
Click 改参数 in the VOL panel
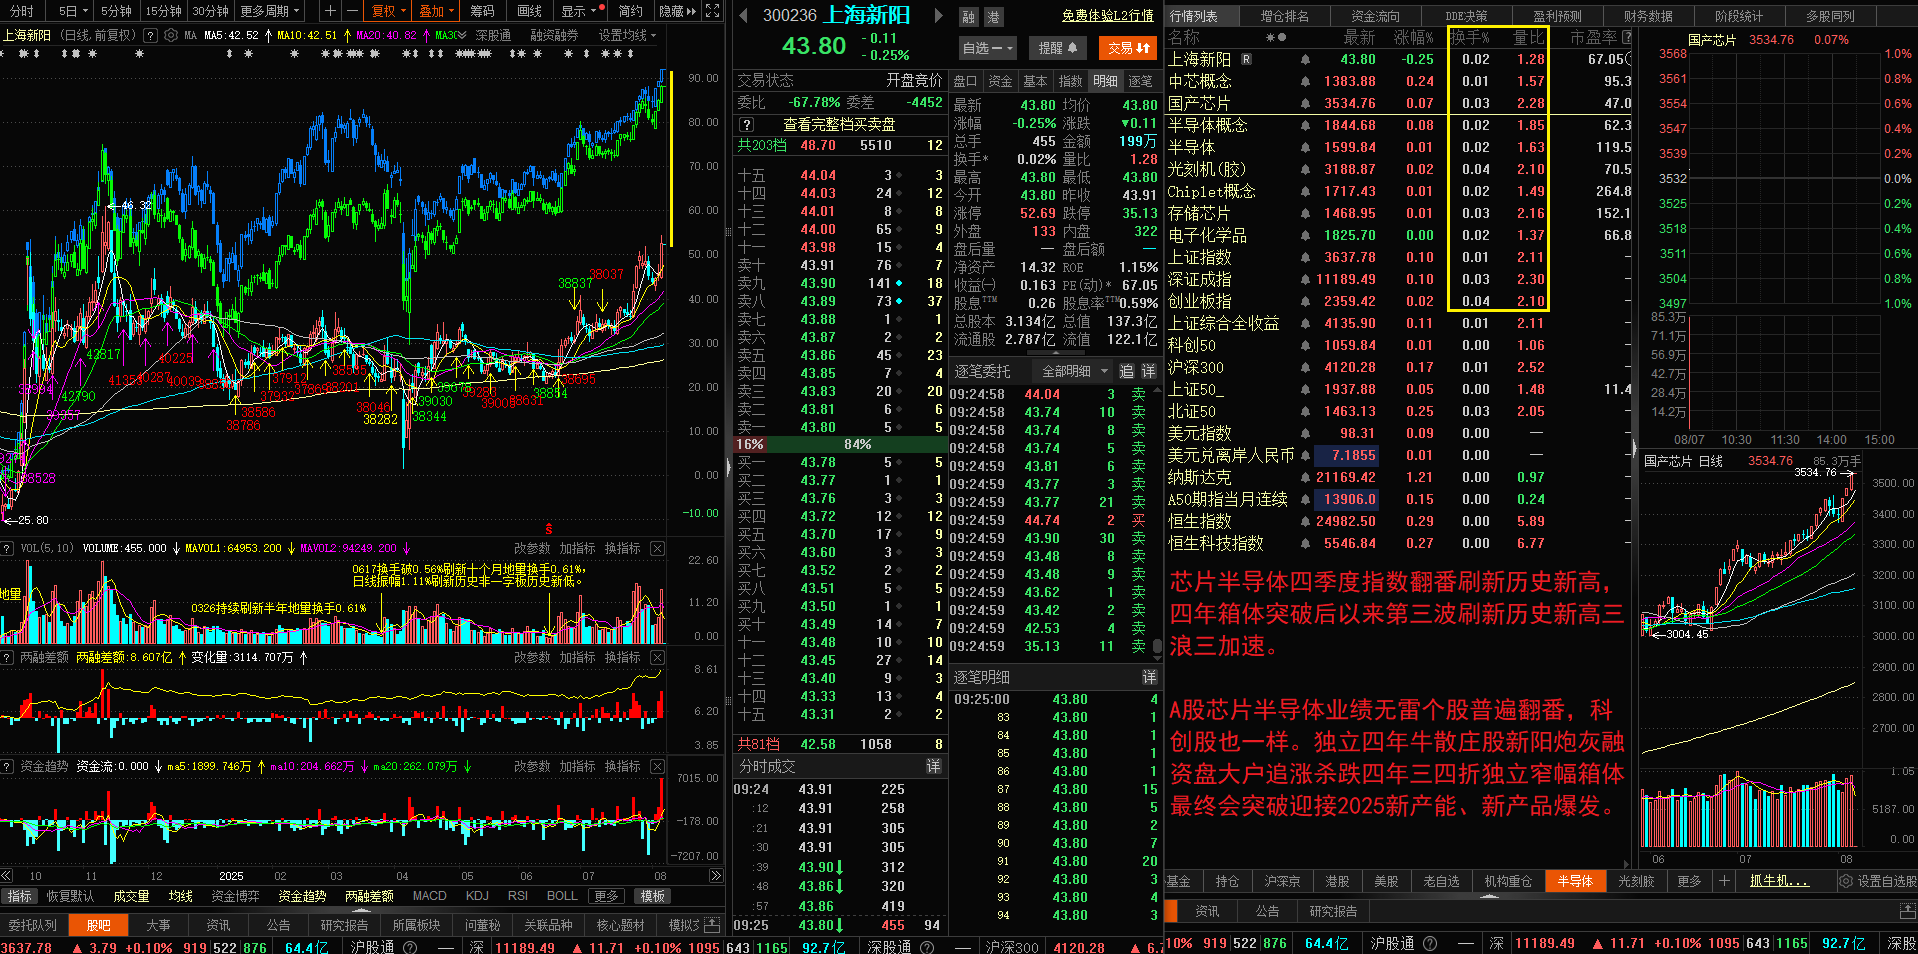click(532, 548)
